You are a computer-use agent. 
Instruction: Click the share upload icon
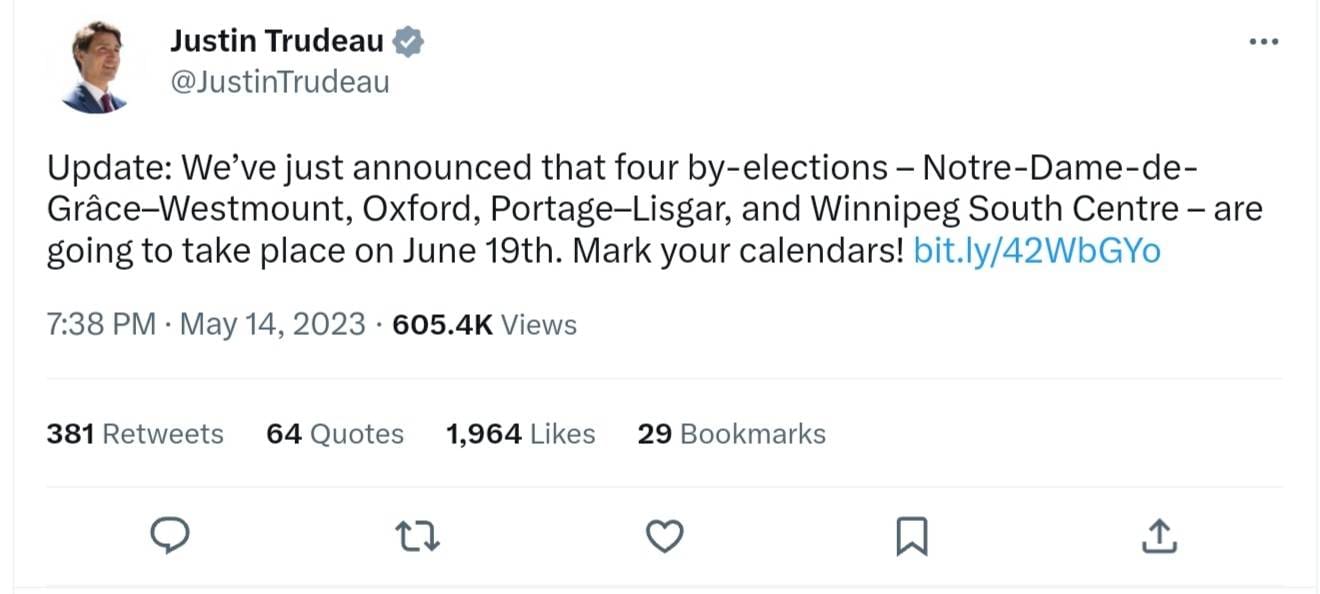[1160, 536]
